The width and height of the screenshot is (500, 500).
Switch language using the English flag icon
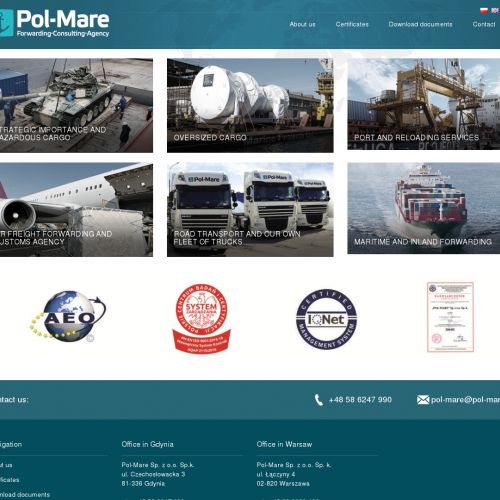[x=496, y=11]
